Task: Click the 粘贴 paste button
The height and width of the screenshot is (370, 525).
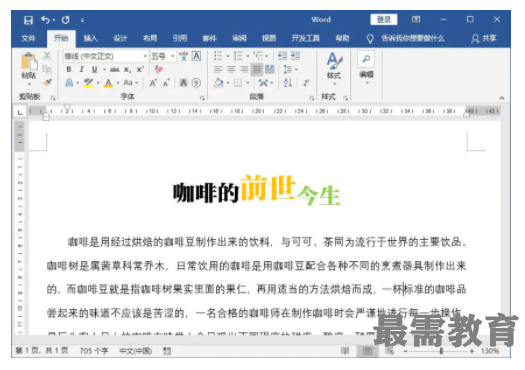Action: click(x=29, y=69)
